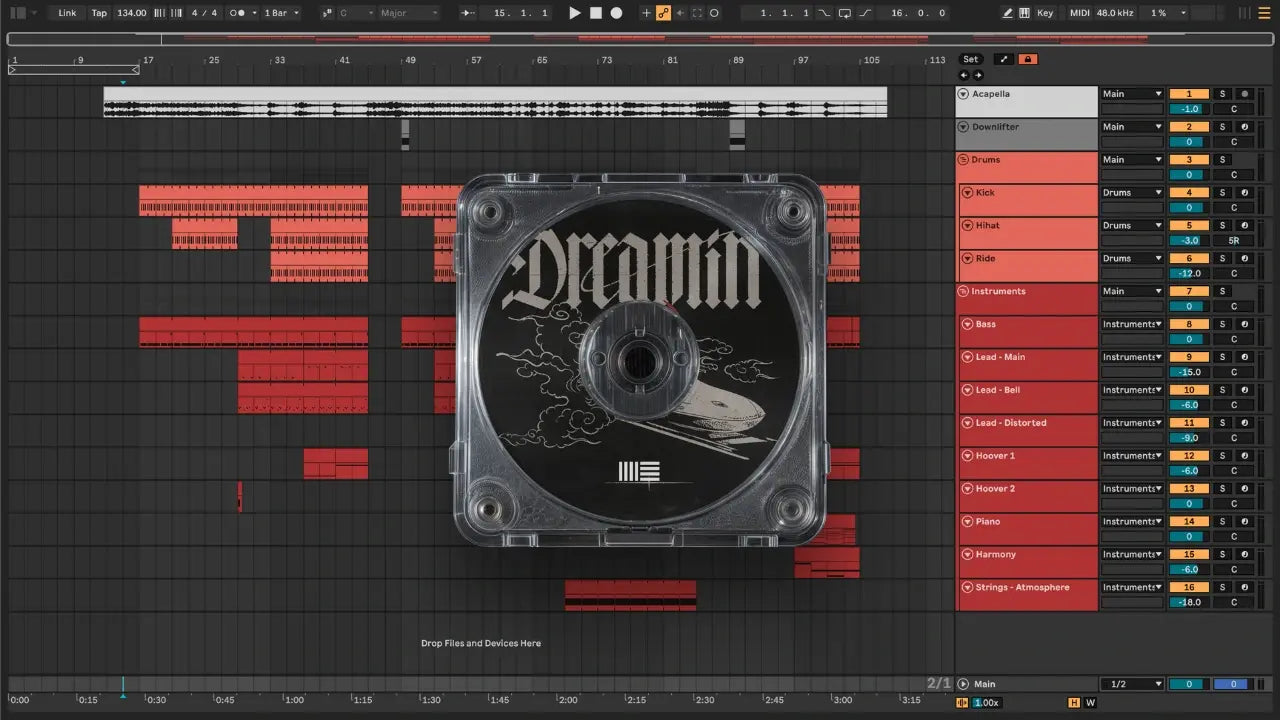Open the Key map mode
Screen dimensions: 1280x720
(x=1045, y=13)
